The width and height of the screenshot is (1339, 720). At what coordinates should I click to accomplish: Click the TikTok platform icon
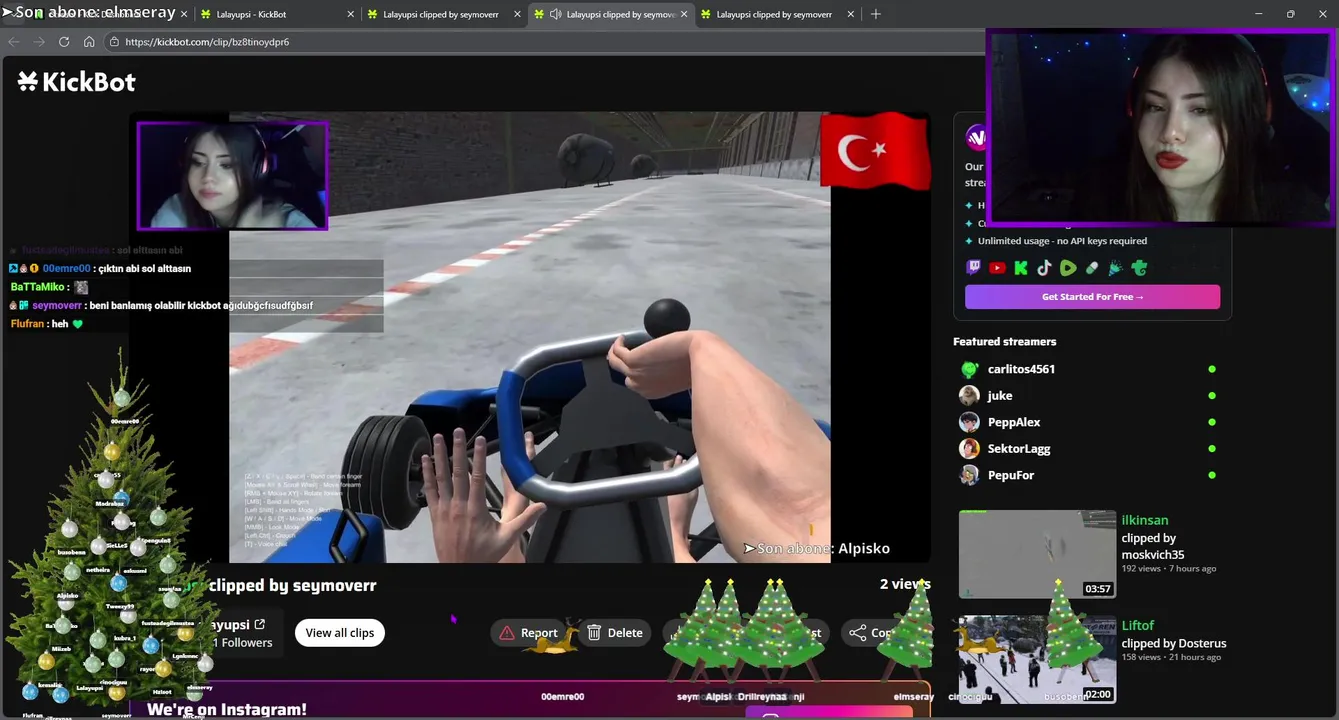(x=1044, y=268)
